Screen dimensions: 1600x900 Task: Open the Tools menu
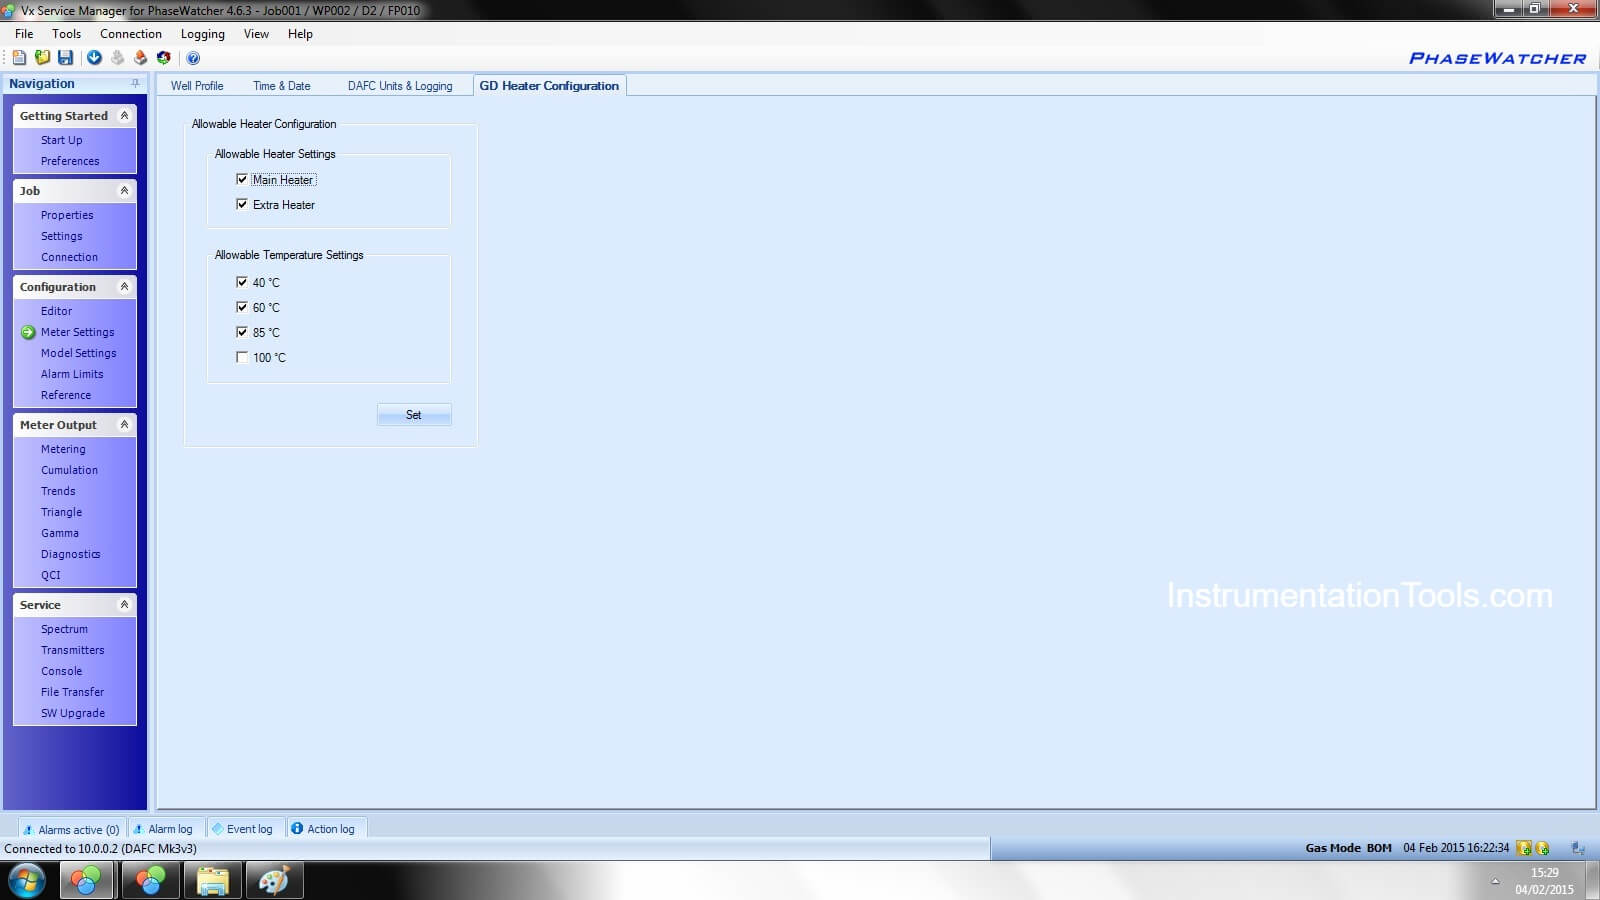[x=66, y=33]
